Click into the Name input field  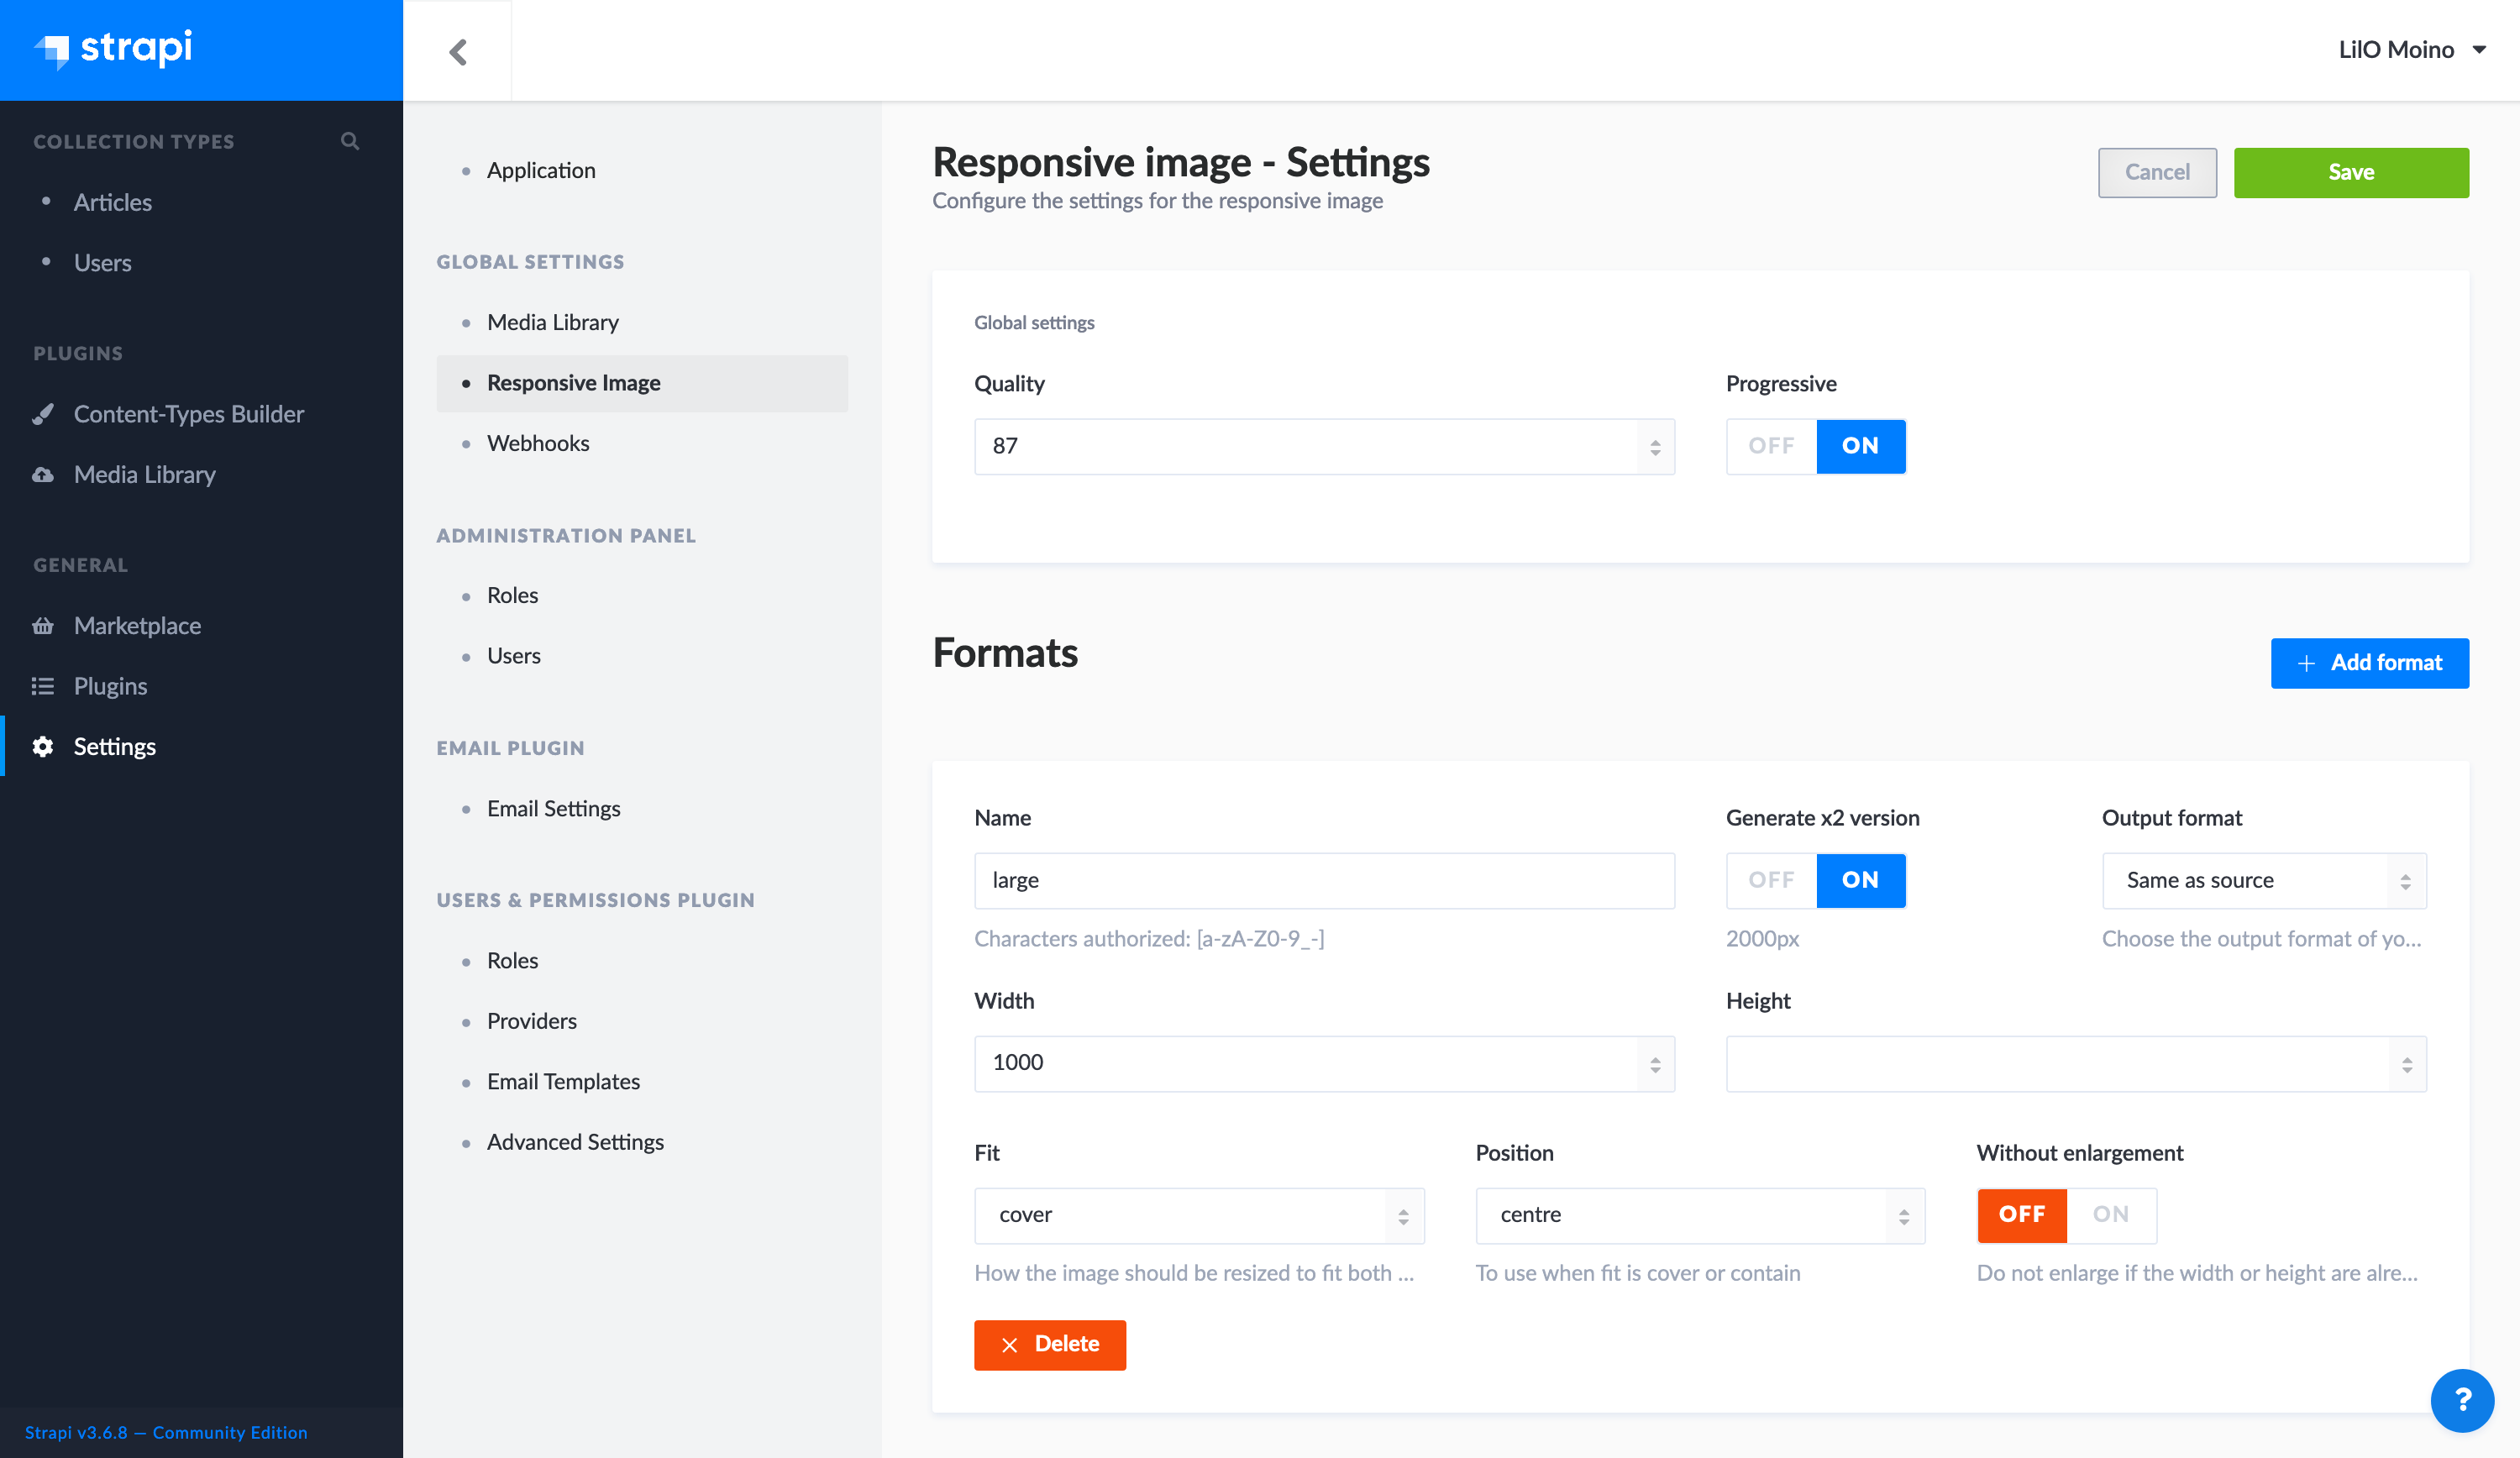pos(1323,880)
